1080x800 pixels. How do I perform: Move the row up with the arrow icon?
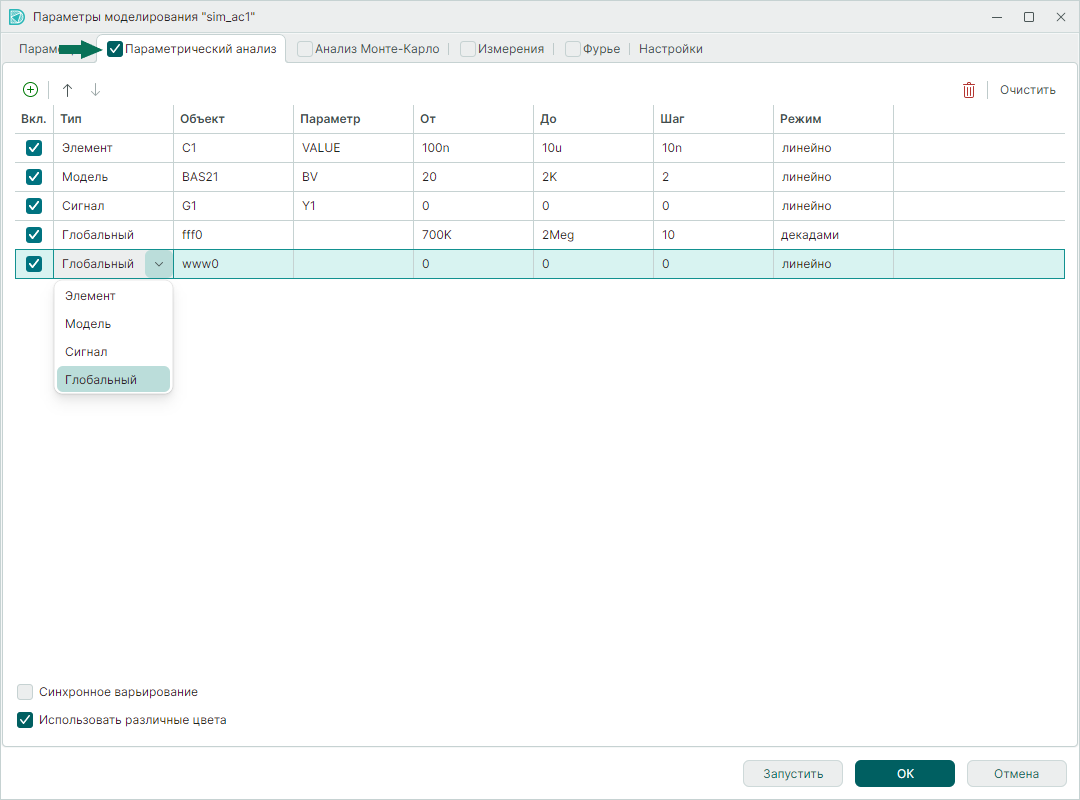[x=68, y=90]
